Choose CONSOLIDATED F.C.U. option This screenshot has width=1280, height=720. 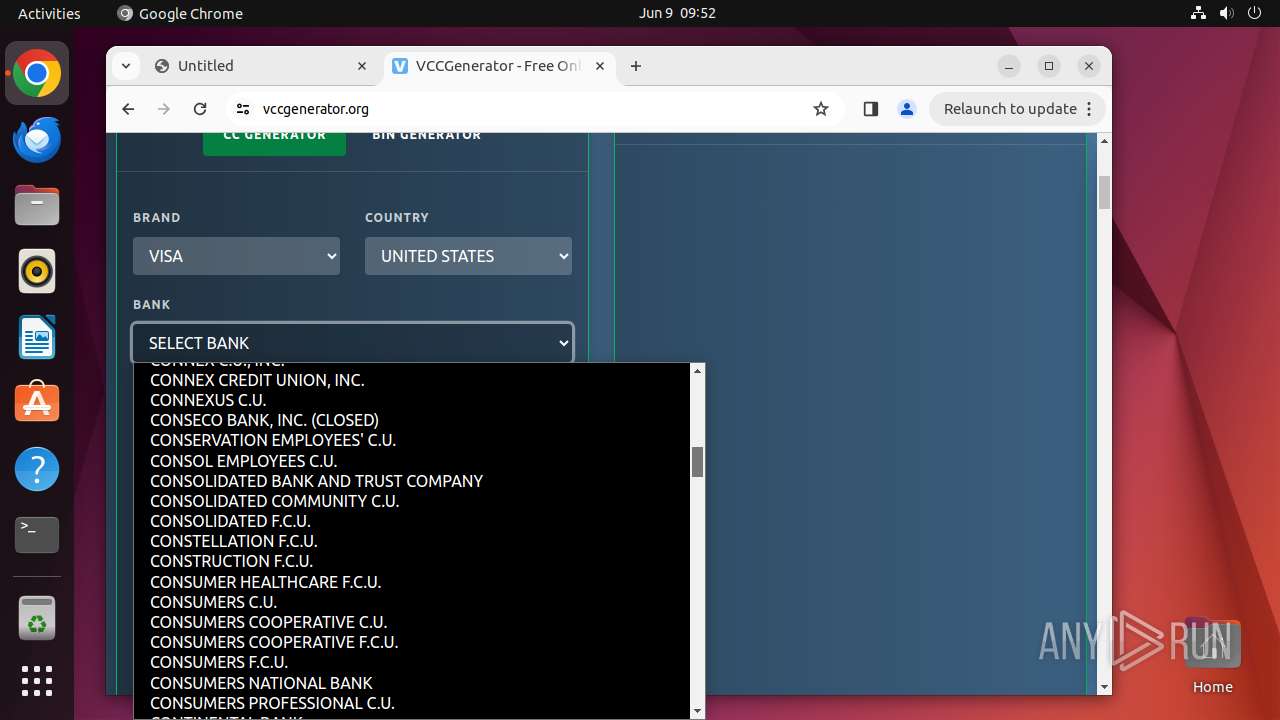pos(412,521)
